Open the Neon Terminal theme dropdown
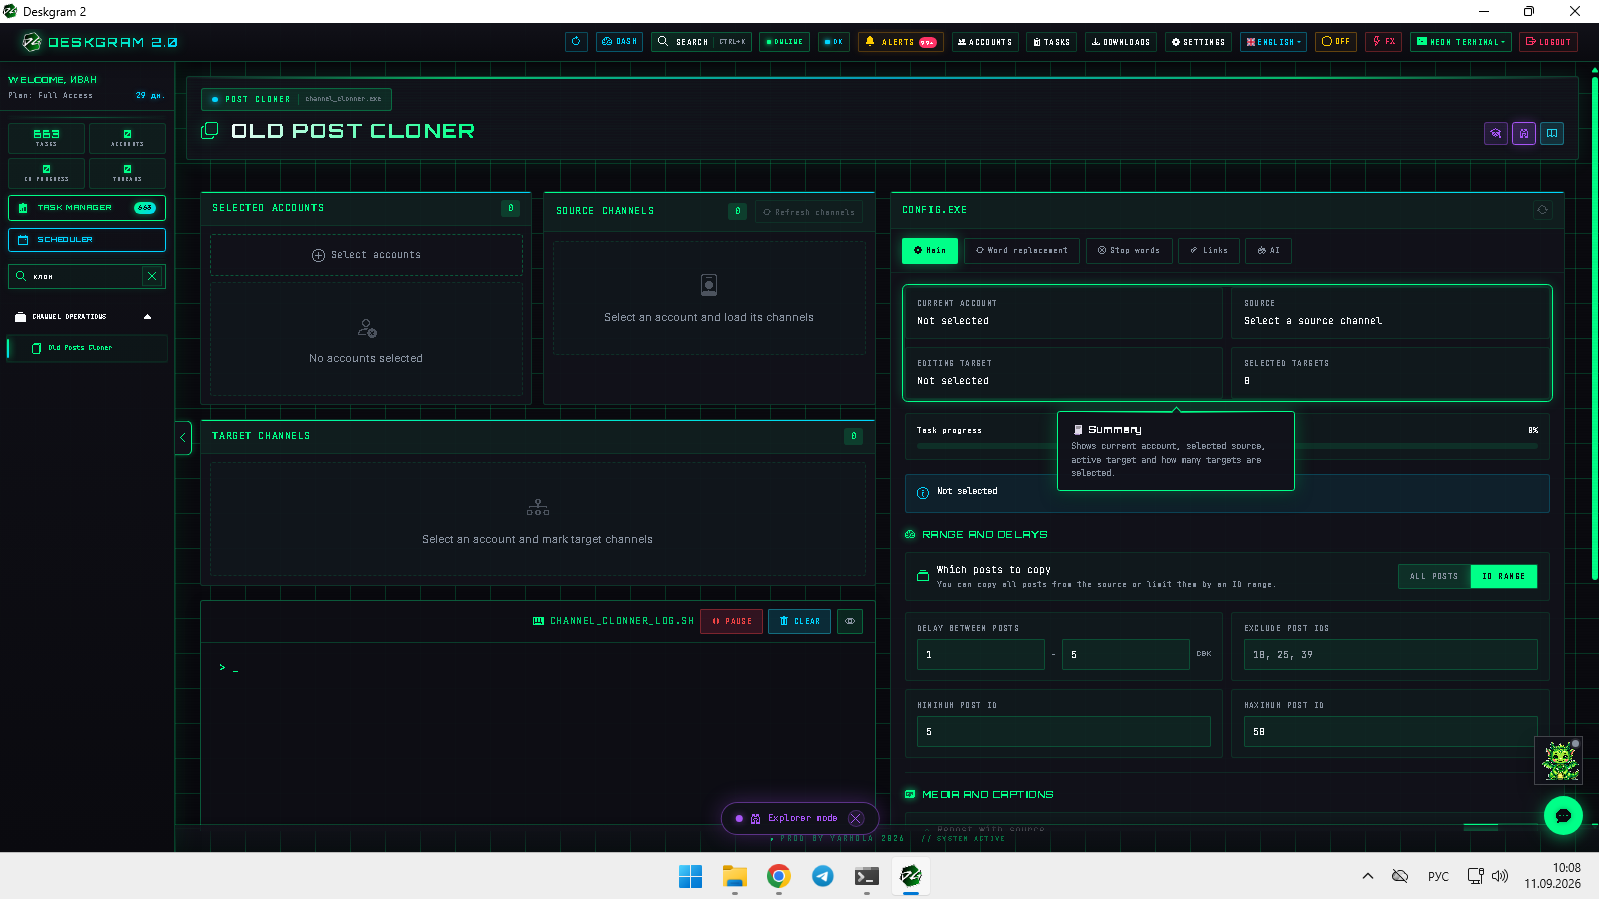The image size is (1599, 899). point(1460,42)
